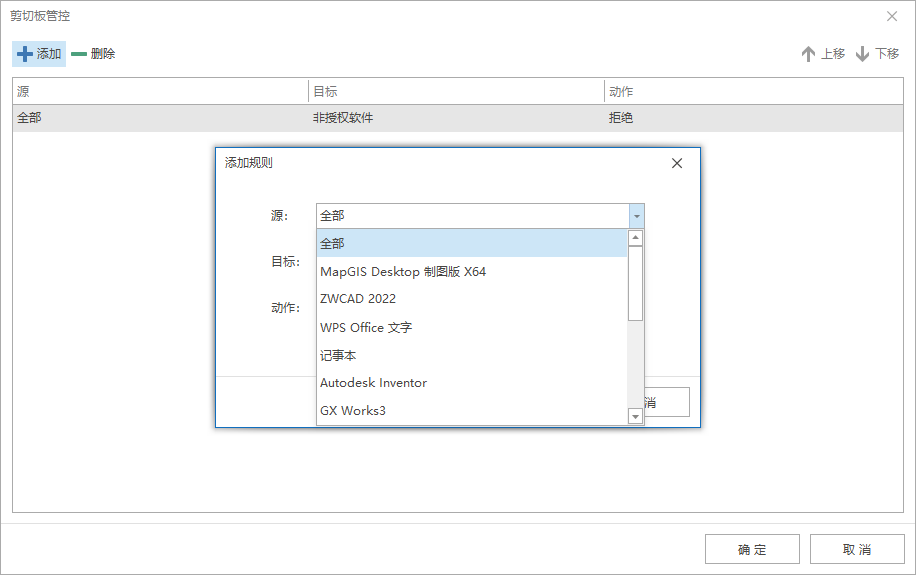Click the 源 combo box text field
The height and width of the screenshot is (575, 916).
pyautogui.click(x=473, y=216)
